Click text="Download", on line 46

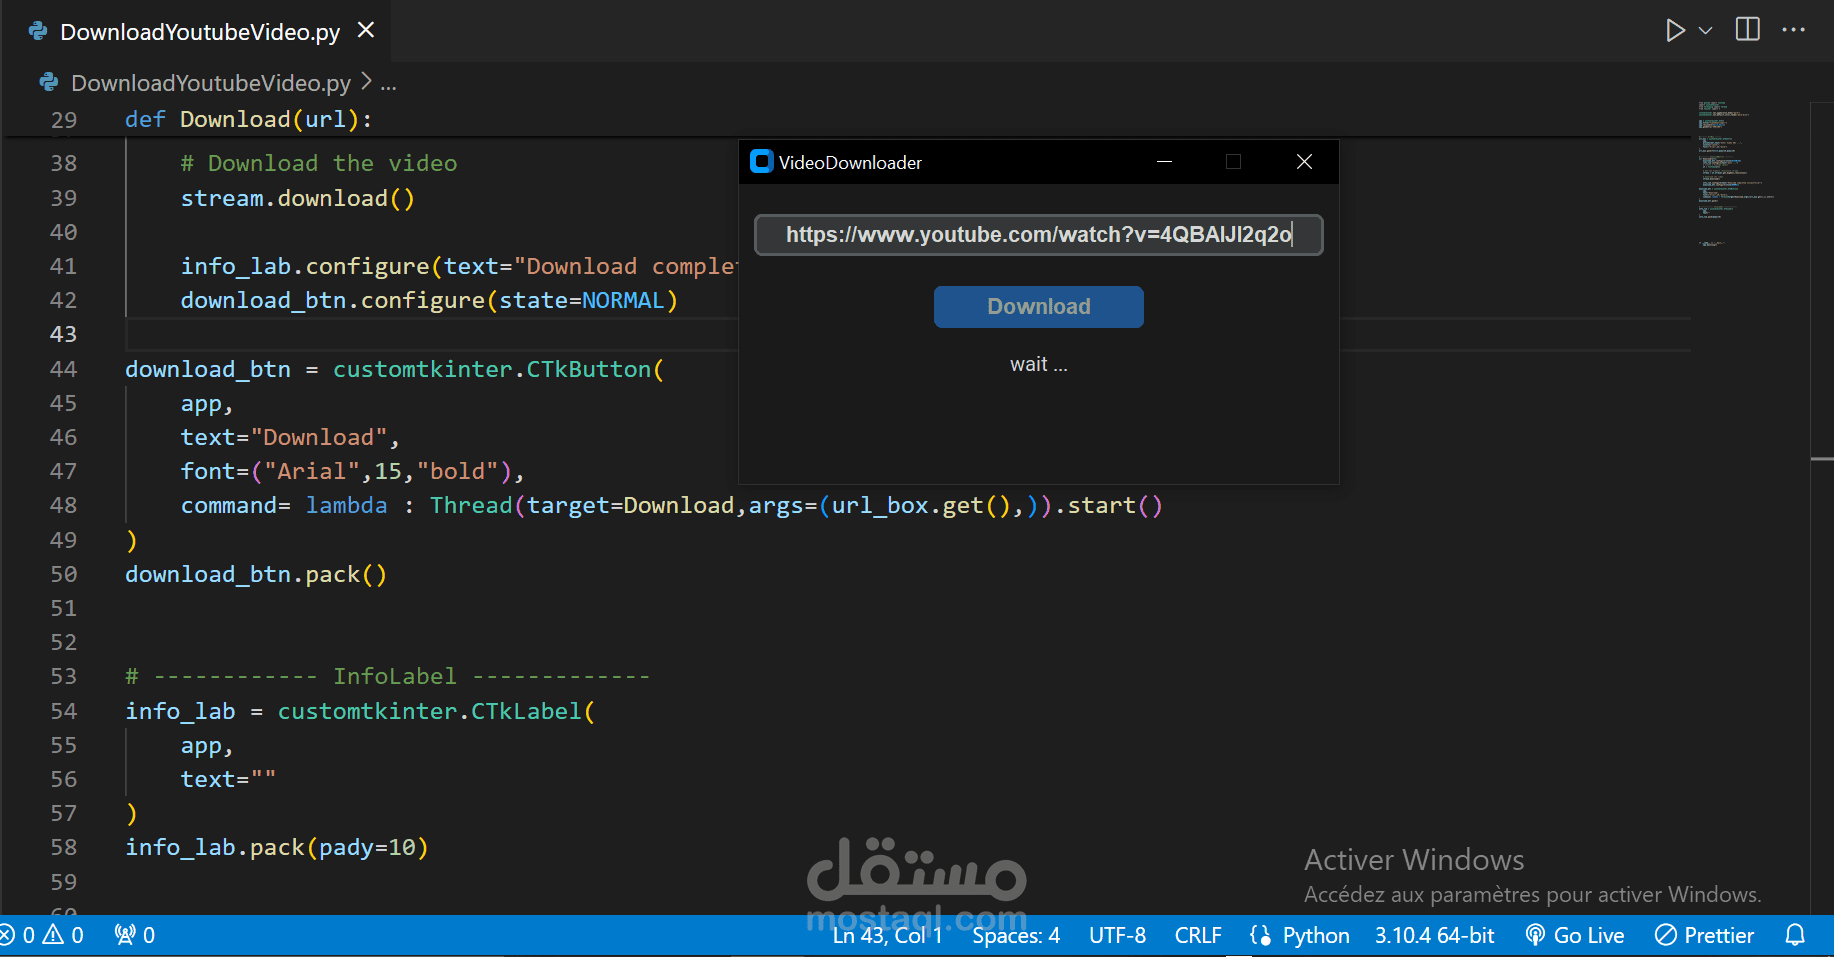pos(290,437)
